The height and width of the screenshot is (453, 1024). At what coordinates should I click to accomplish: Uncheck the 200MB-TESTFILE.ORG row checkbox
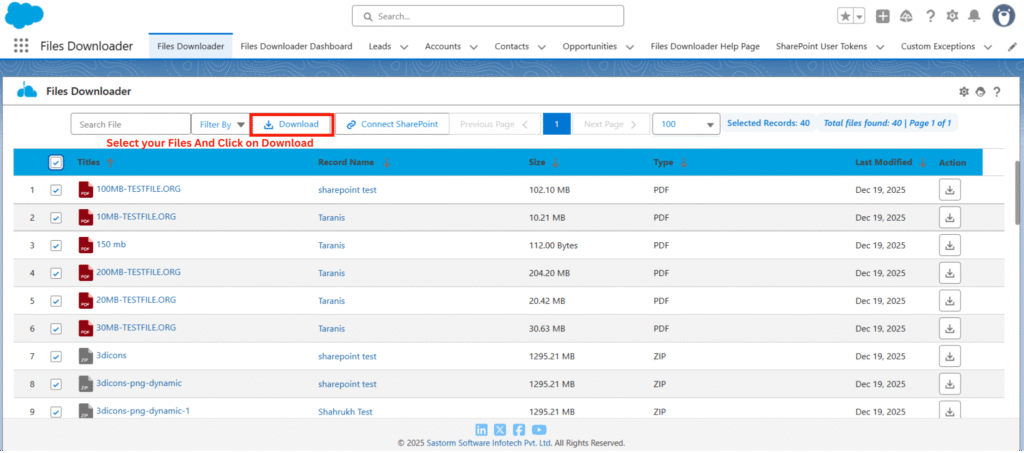(56, 273)
